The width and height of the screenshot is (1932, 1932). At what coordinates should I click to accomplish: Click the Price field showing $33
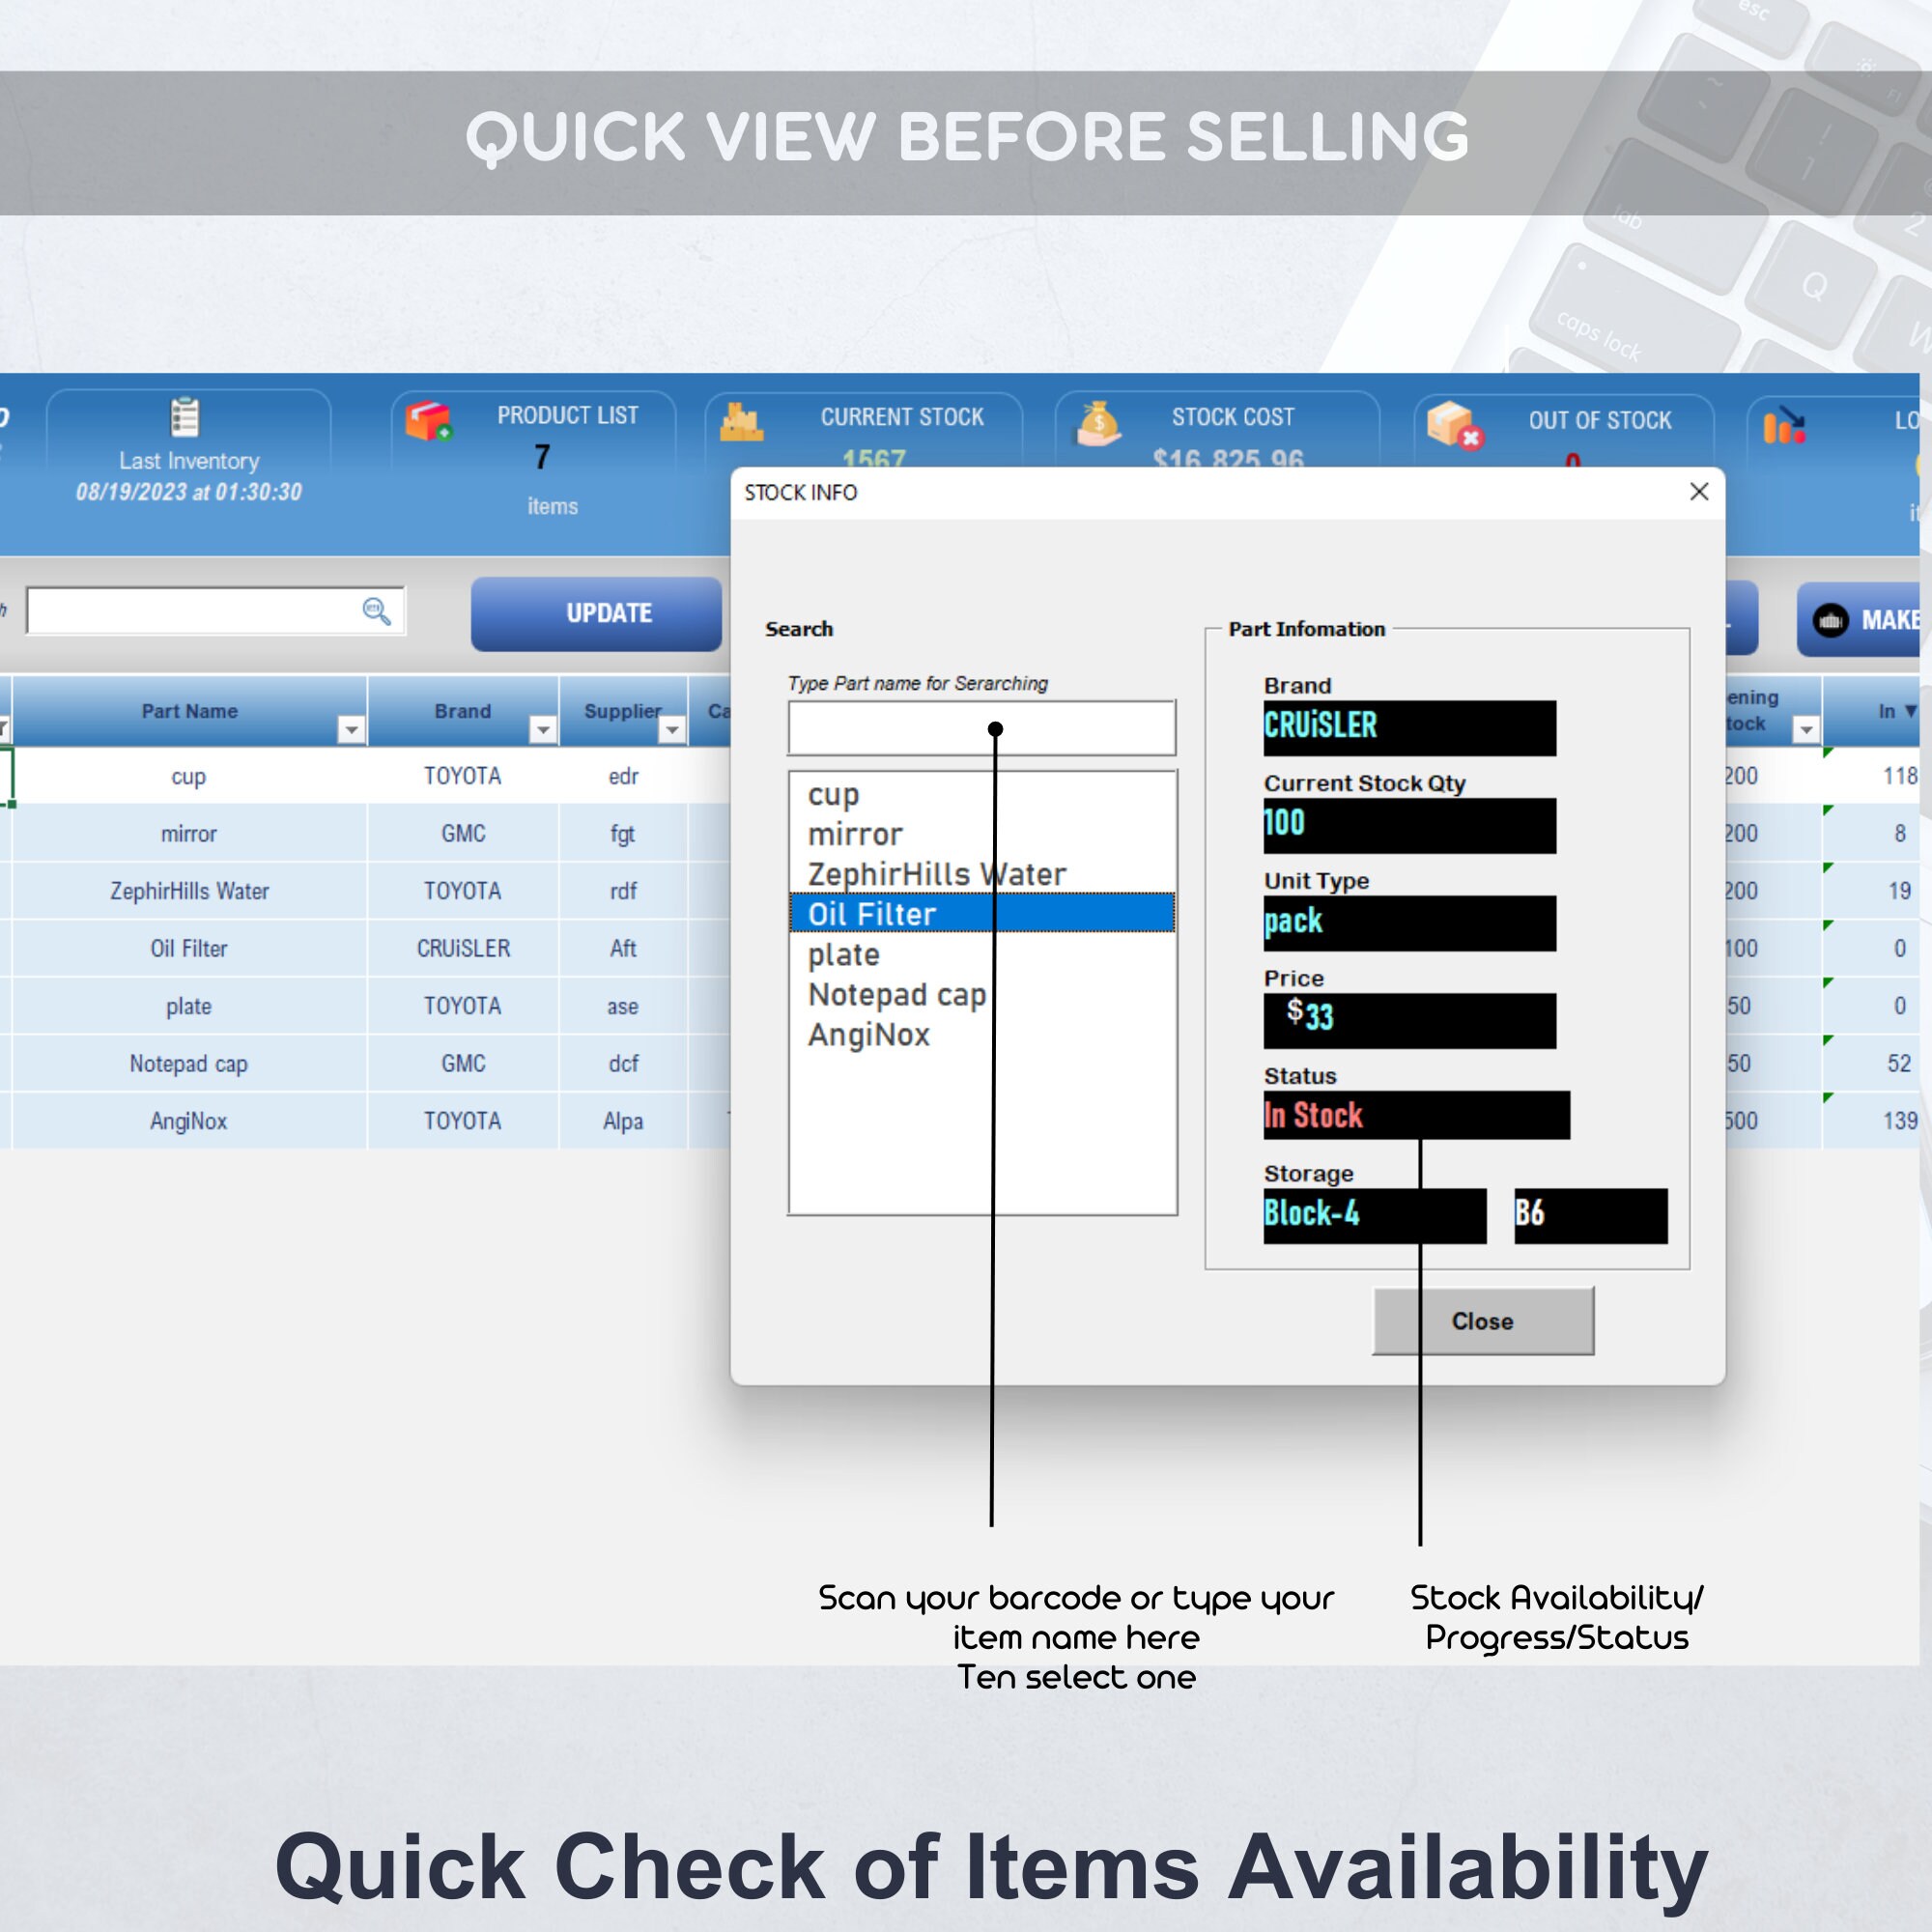[x=1410, y=1020]
